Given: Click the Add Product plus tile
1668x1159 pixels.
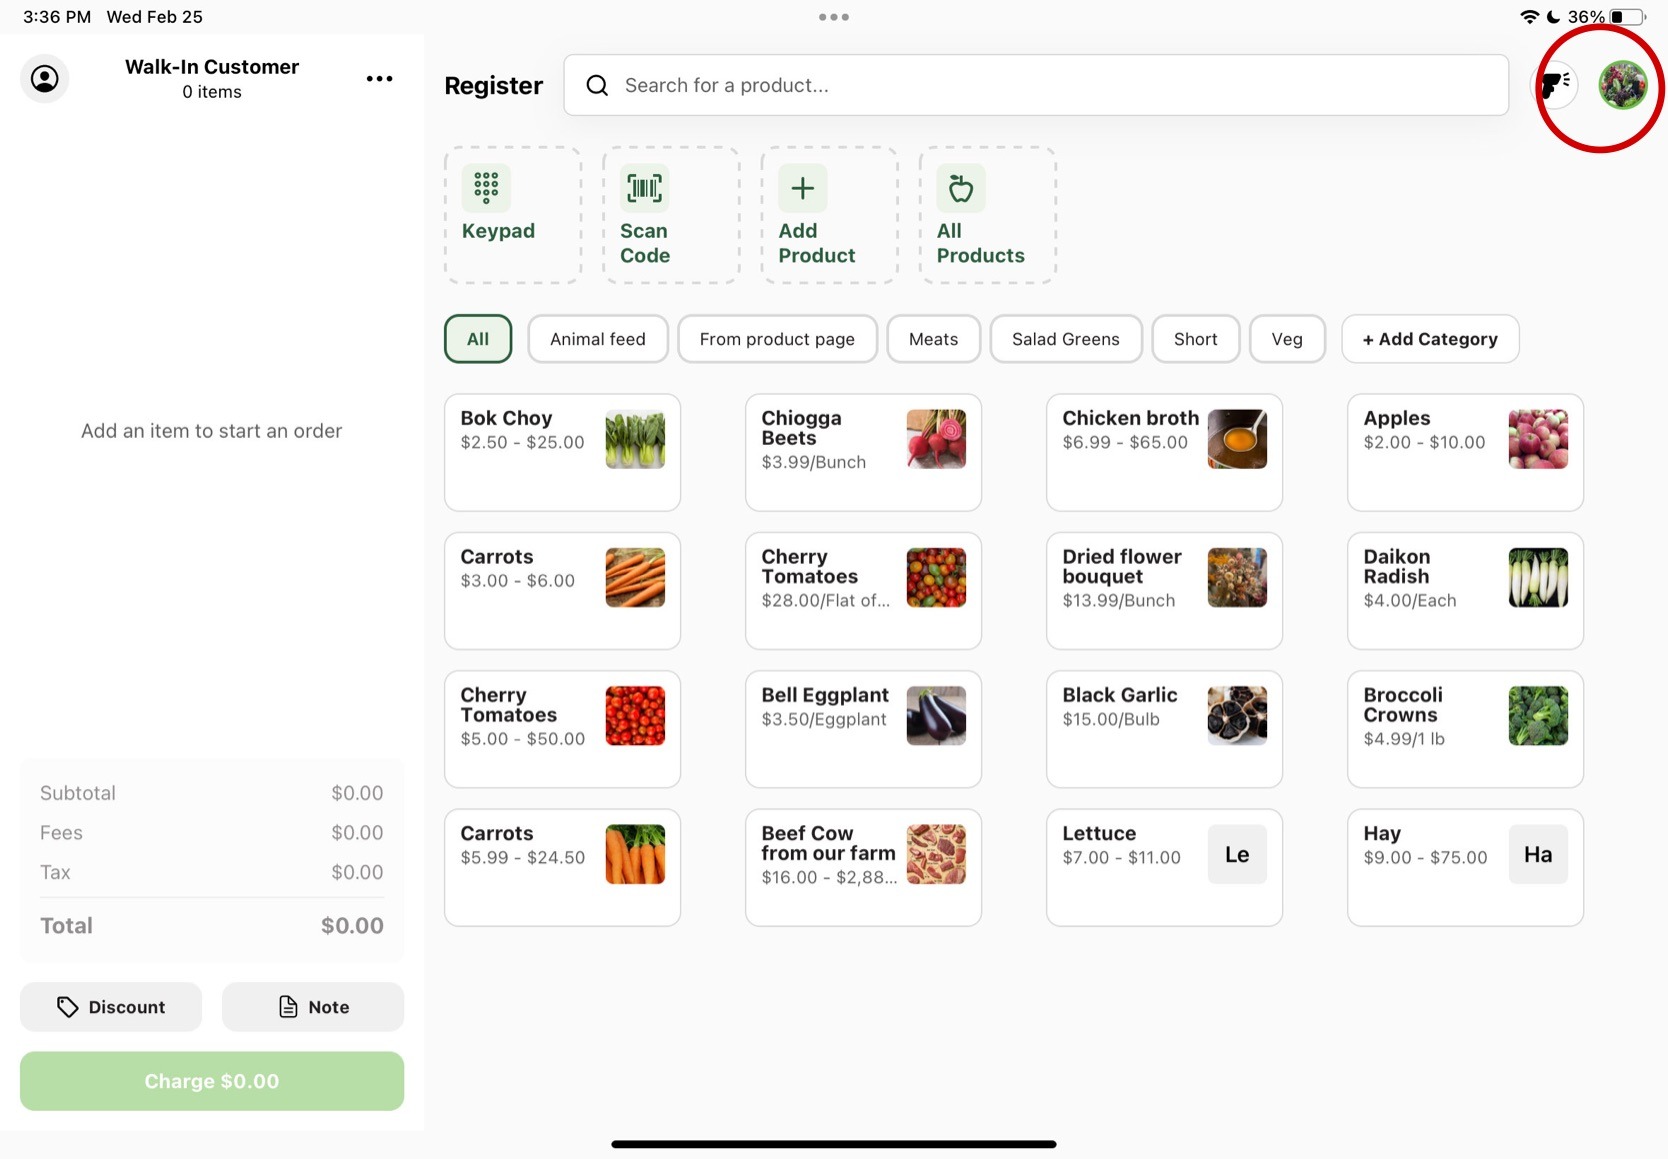Looking at the screenshot, I should pyautogui.click(x=828, y=215).
